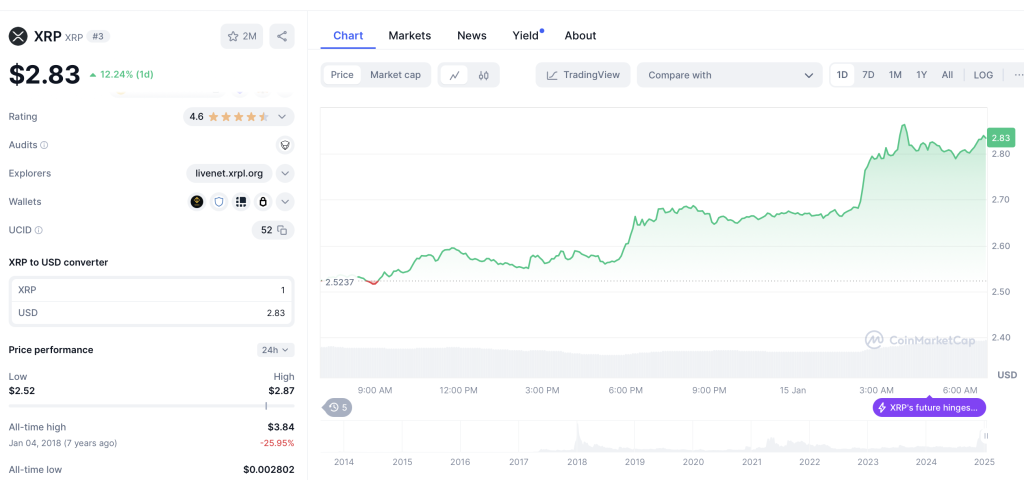Open the Yield tab
Screen dimensions: 1024x480
pos(526,36)
